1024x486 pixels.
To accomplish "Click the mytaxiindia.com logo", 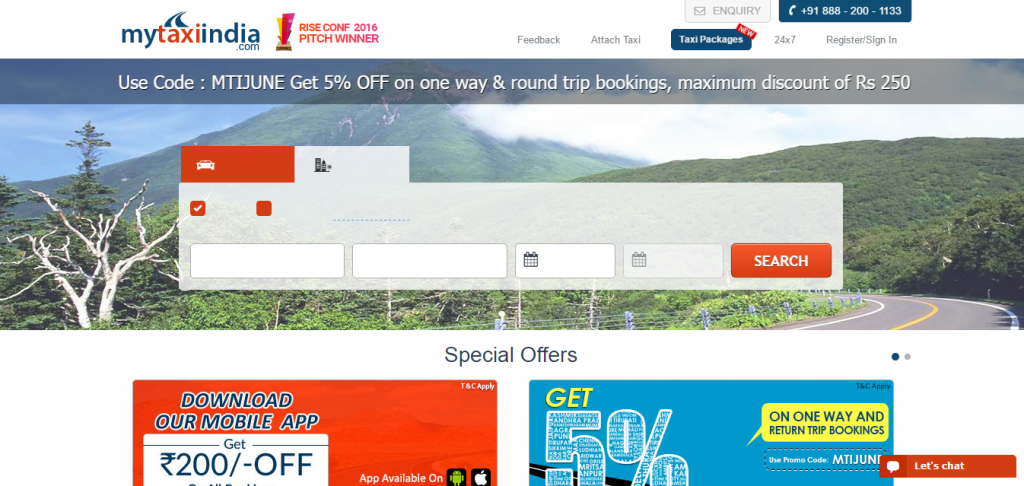I will click(x=190, y=32).
